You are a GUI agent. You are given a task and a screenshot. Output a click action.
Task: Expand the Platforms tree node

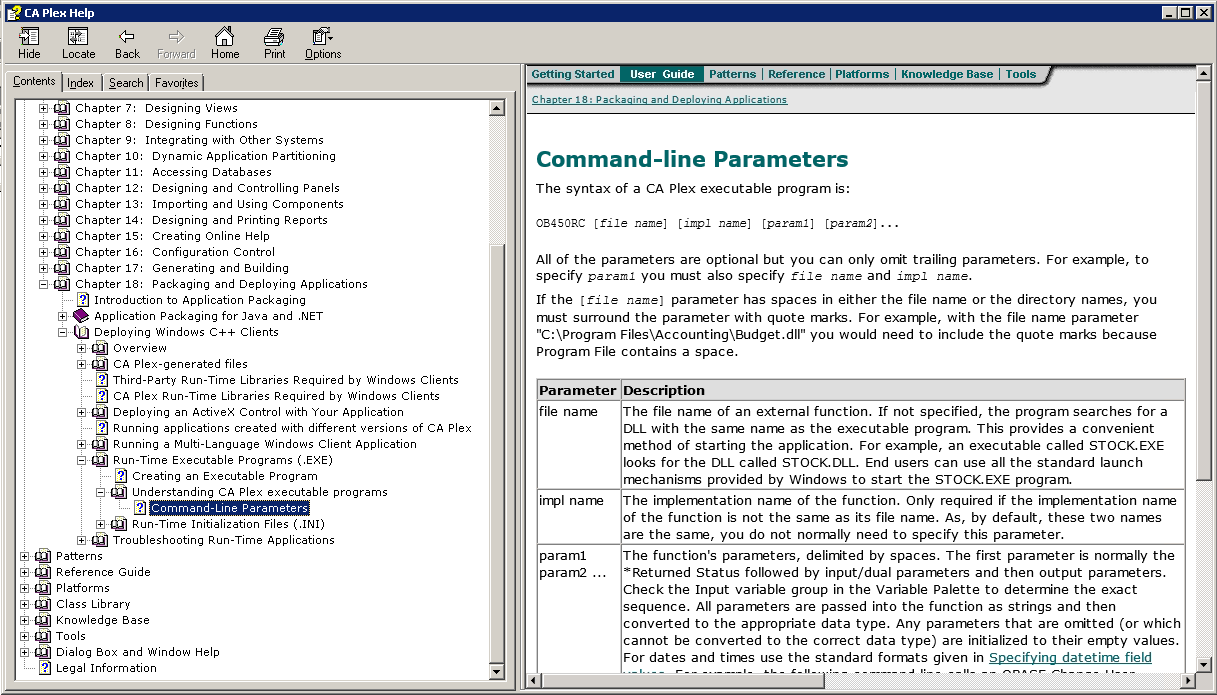(x=25, y=588)
